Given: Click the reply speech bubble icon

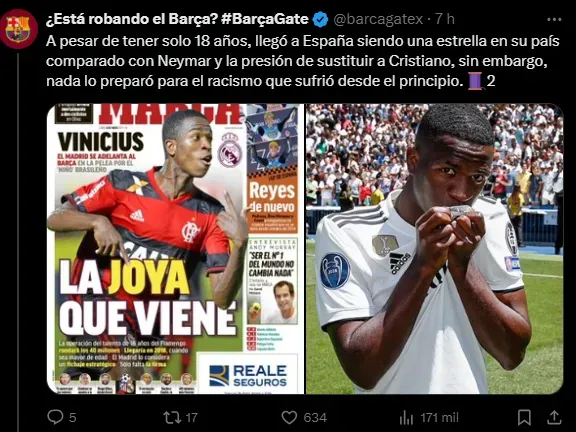Looking at the screenshot, I should pos(55,417).
